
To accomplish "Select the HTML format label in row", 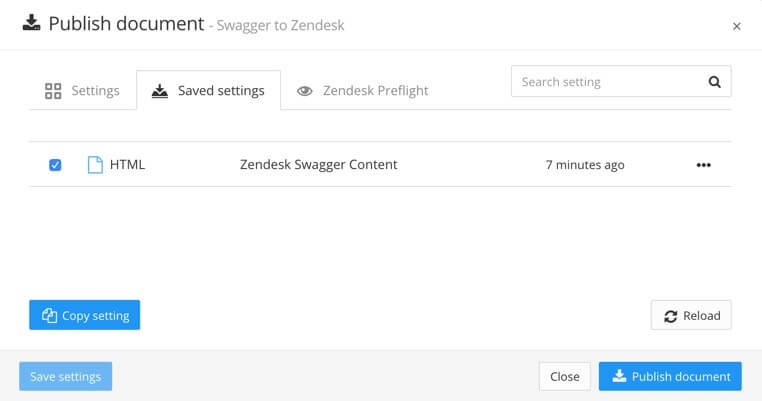I will (127, 165).
